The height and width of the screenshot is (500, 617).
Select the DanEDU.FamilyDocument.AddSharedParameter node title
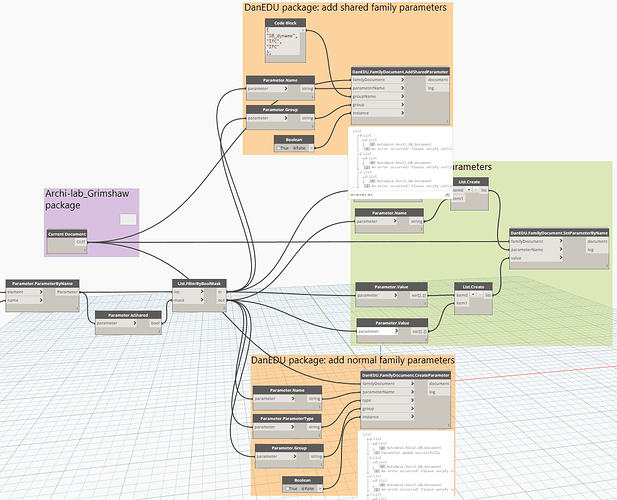click(x=400, y=72)
